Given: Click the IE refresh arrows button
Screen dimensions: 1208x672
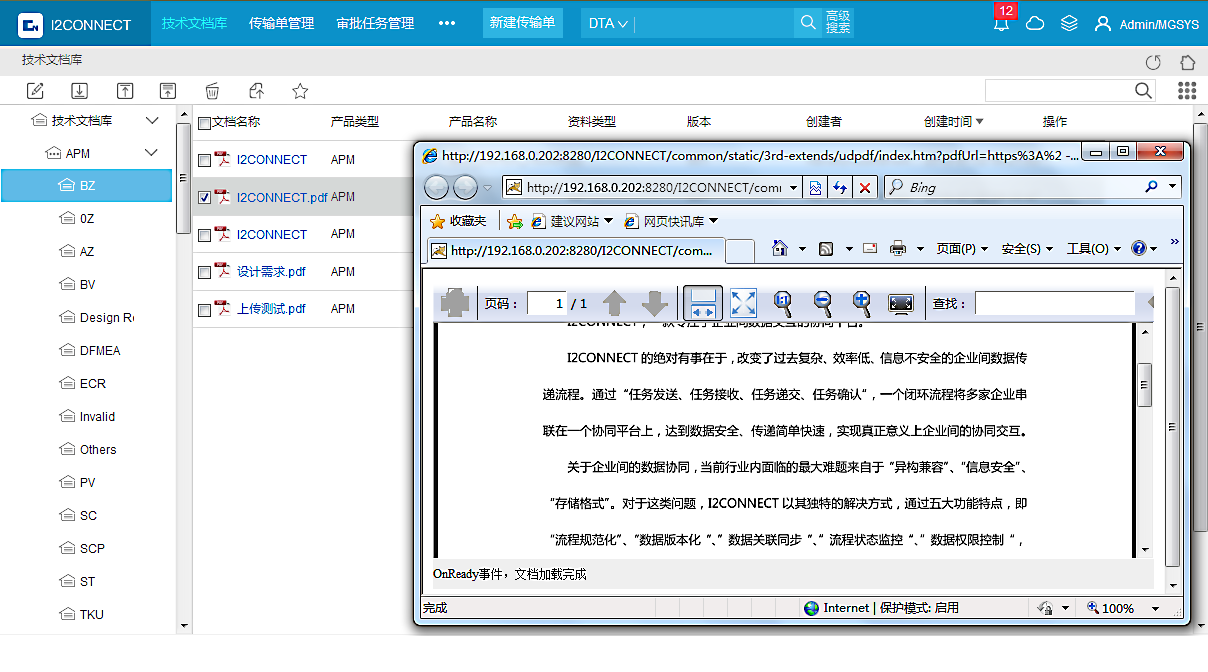Looking at the screenshot, I should (840, 187).
